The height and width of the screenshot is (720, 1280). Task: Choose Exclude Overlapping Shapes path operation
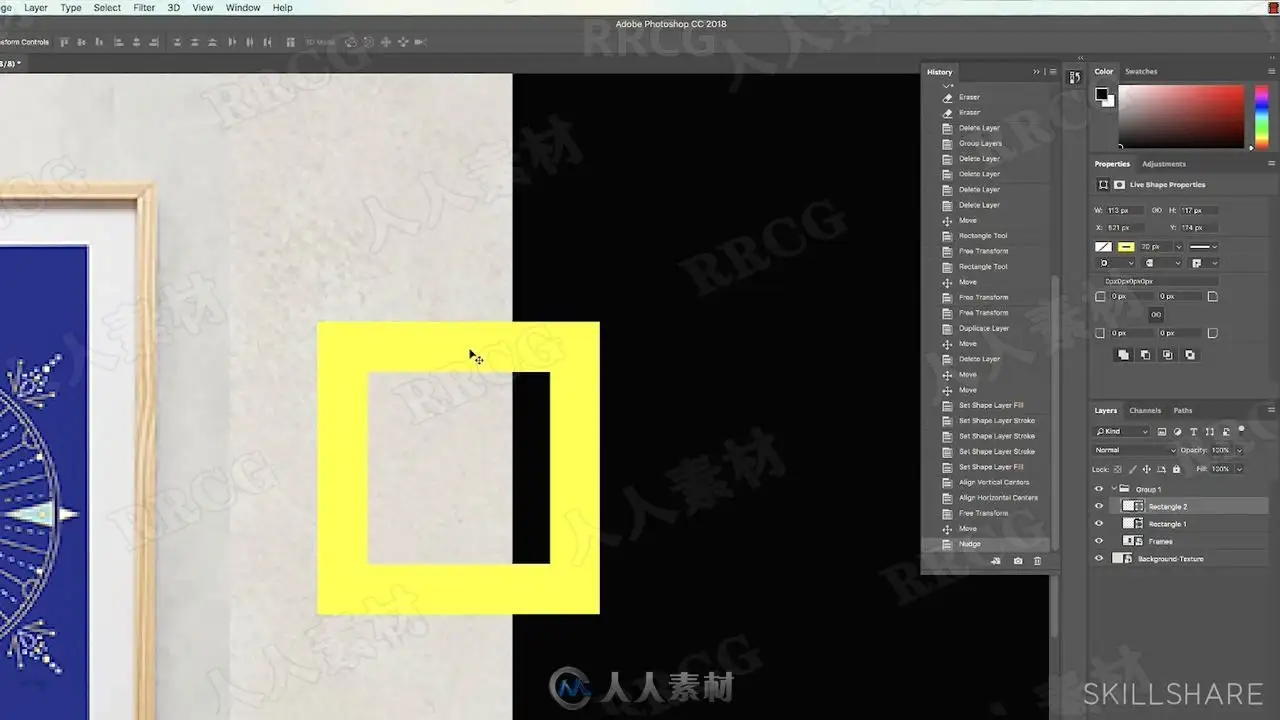point(1190,355)
